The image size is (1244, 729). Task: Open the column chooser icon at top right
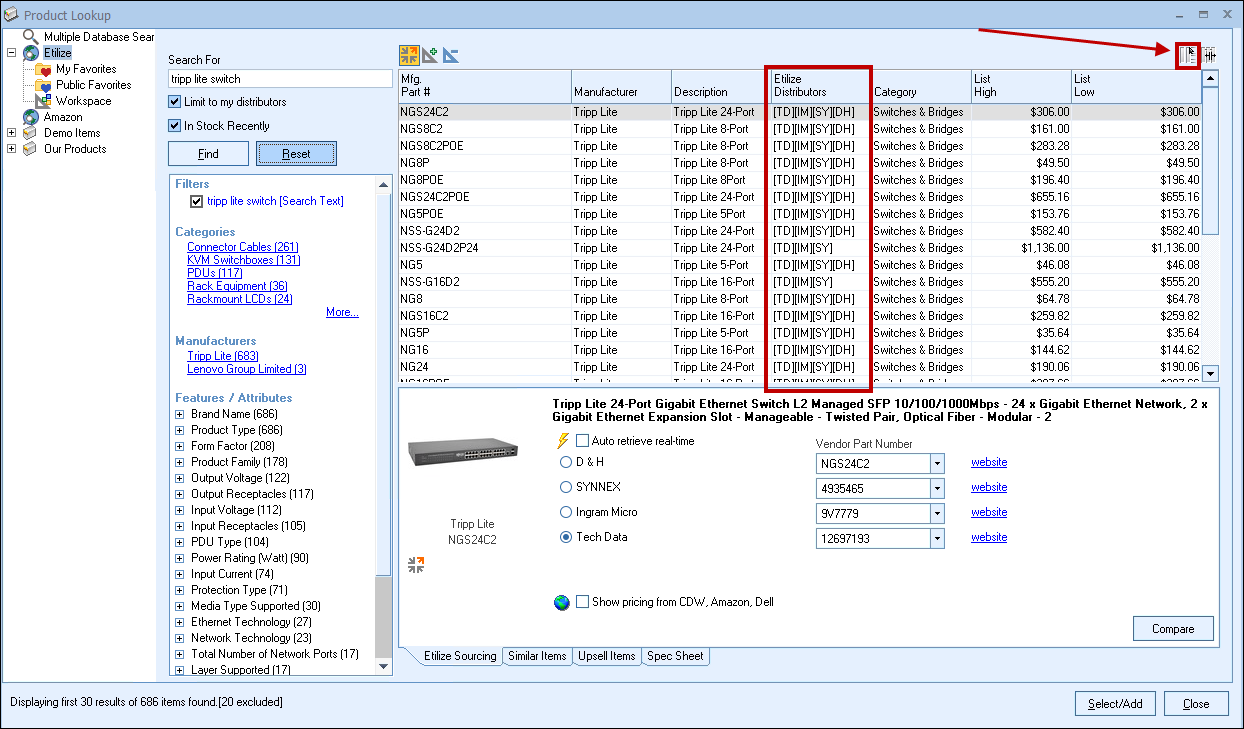click(1188, 55)
